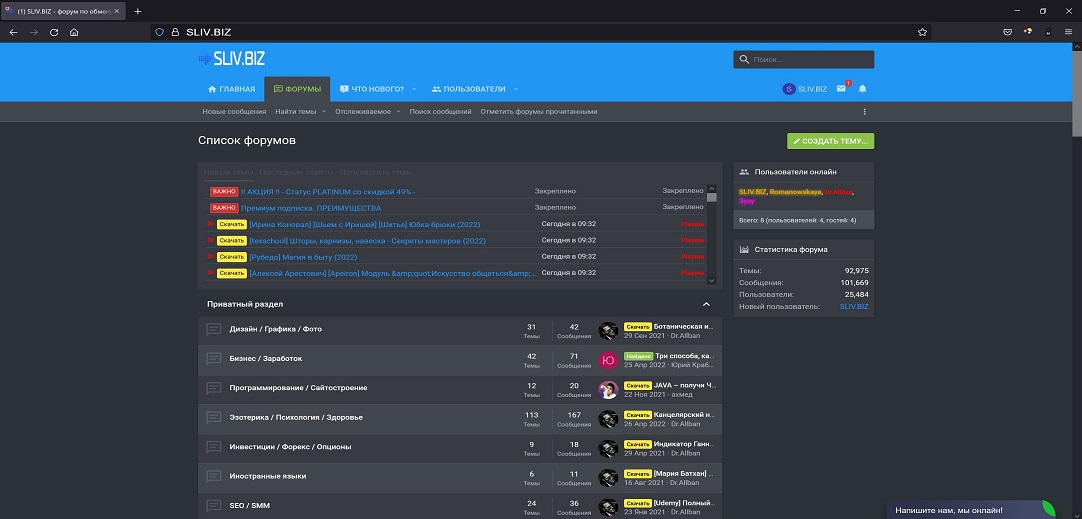This screenshot has width=1082, height=519.
Task: Open ахмед's avatar in Программирование row
Action: coord(608,390)
